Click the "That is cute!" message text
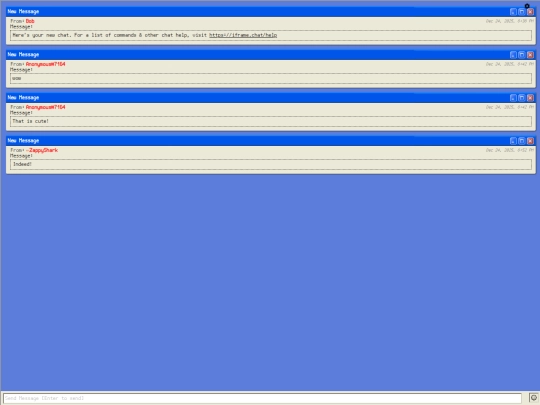Image resolution: width=540 pixels, height=405 pixels. coord(30,121)
